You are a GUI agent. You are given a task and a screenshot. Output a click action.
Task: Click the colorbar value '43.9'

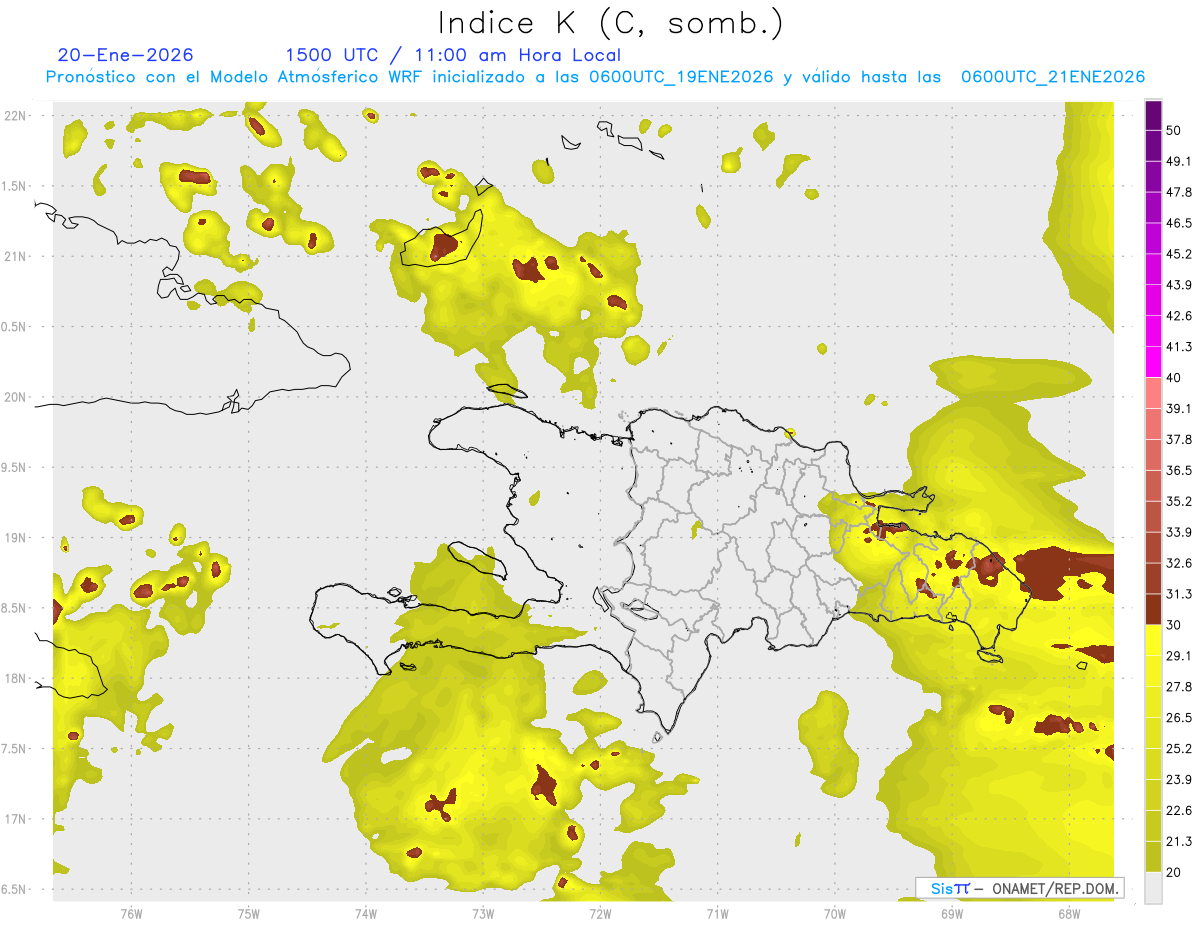pos(1179,285)
